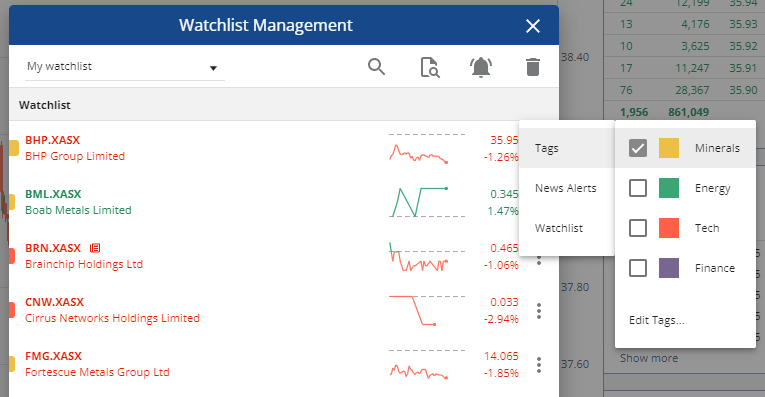Click the trash delete icon
This screenshot has width=765, height=397.
point(533,67)
